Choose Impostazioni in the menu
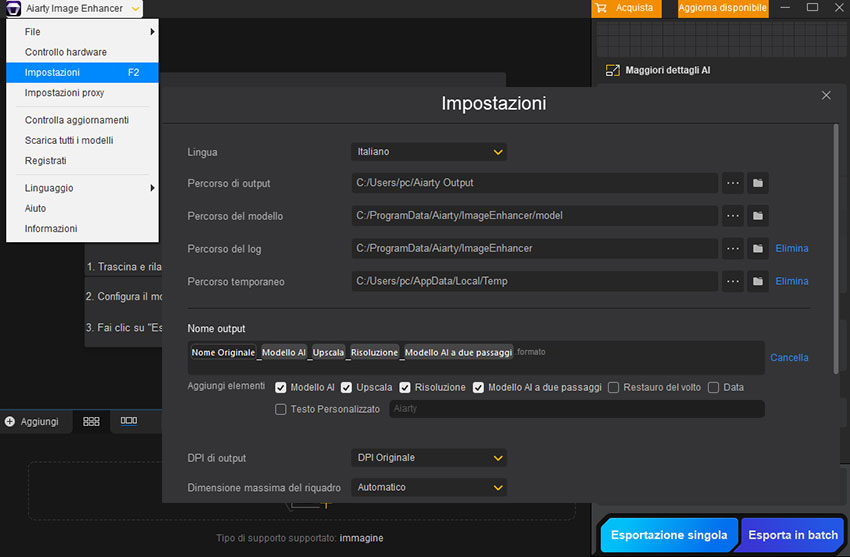The width and height of the screenshot is (850, 557). [82, 73]
